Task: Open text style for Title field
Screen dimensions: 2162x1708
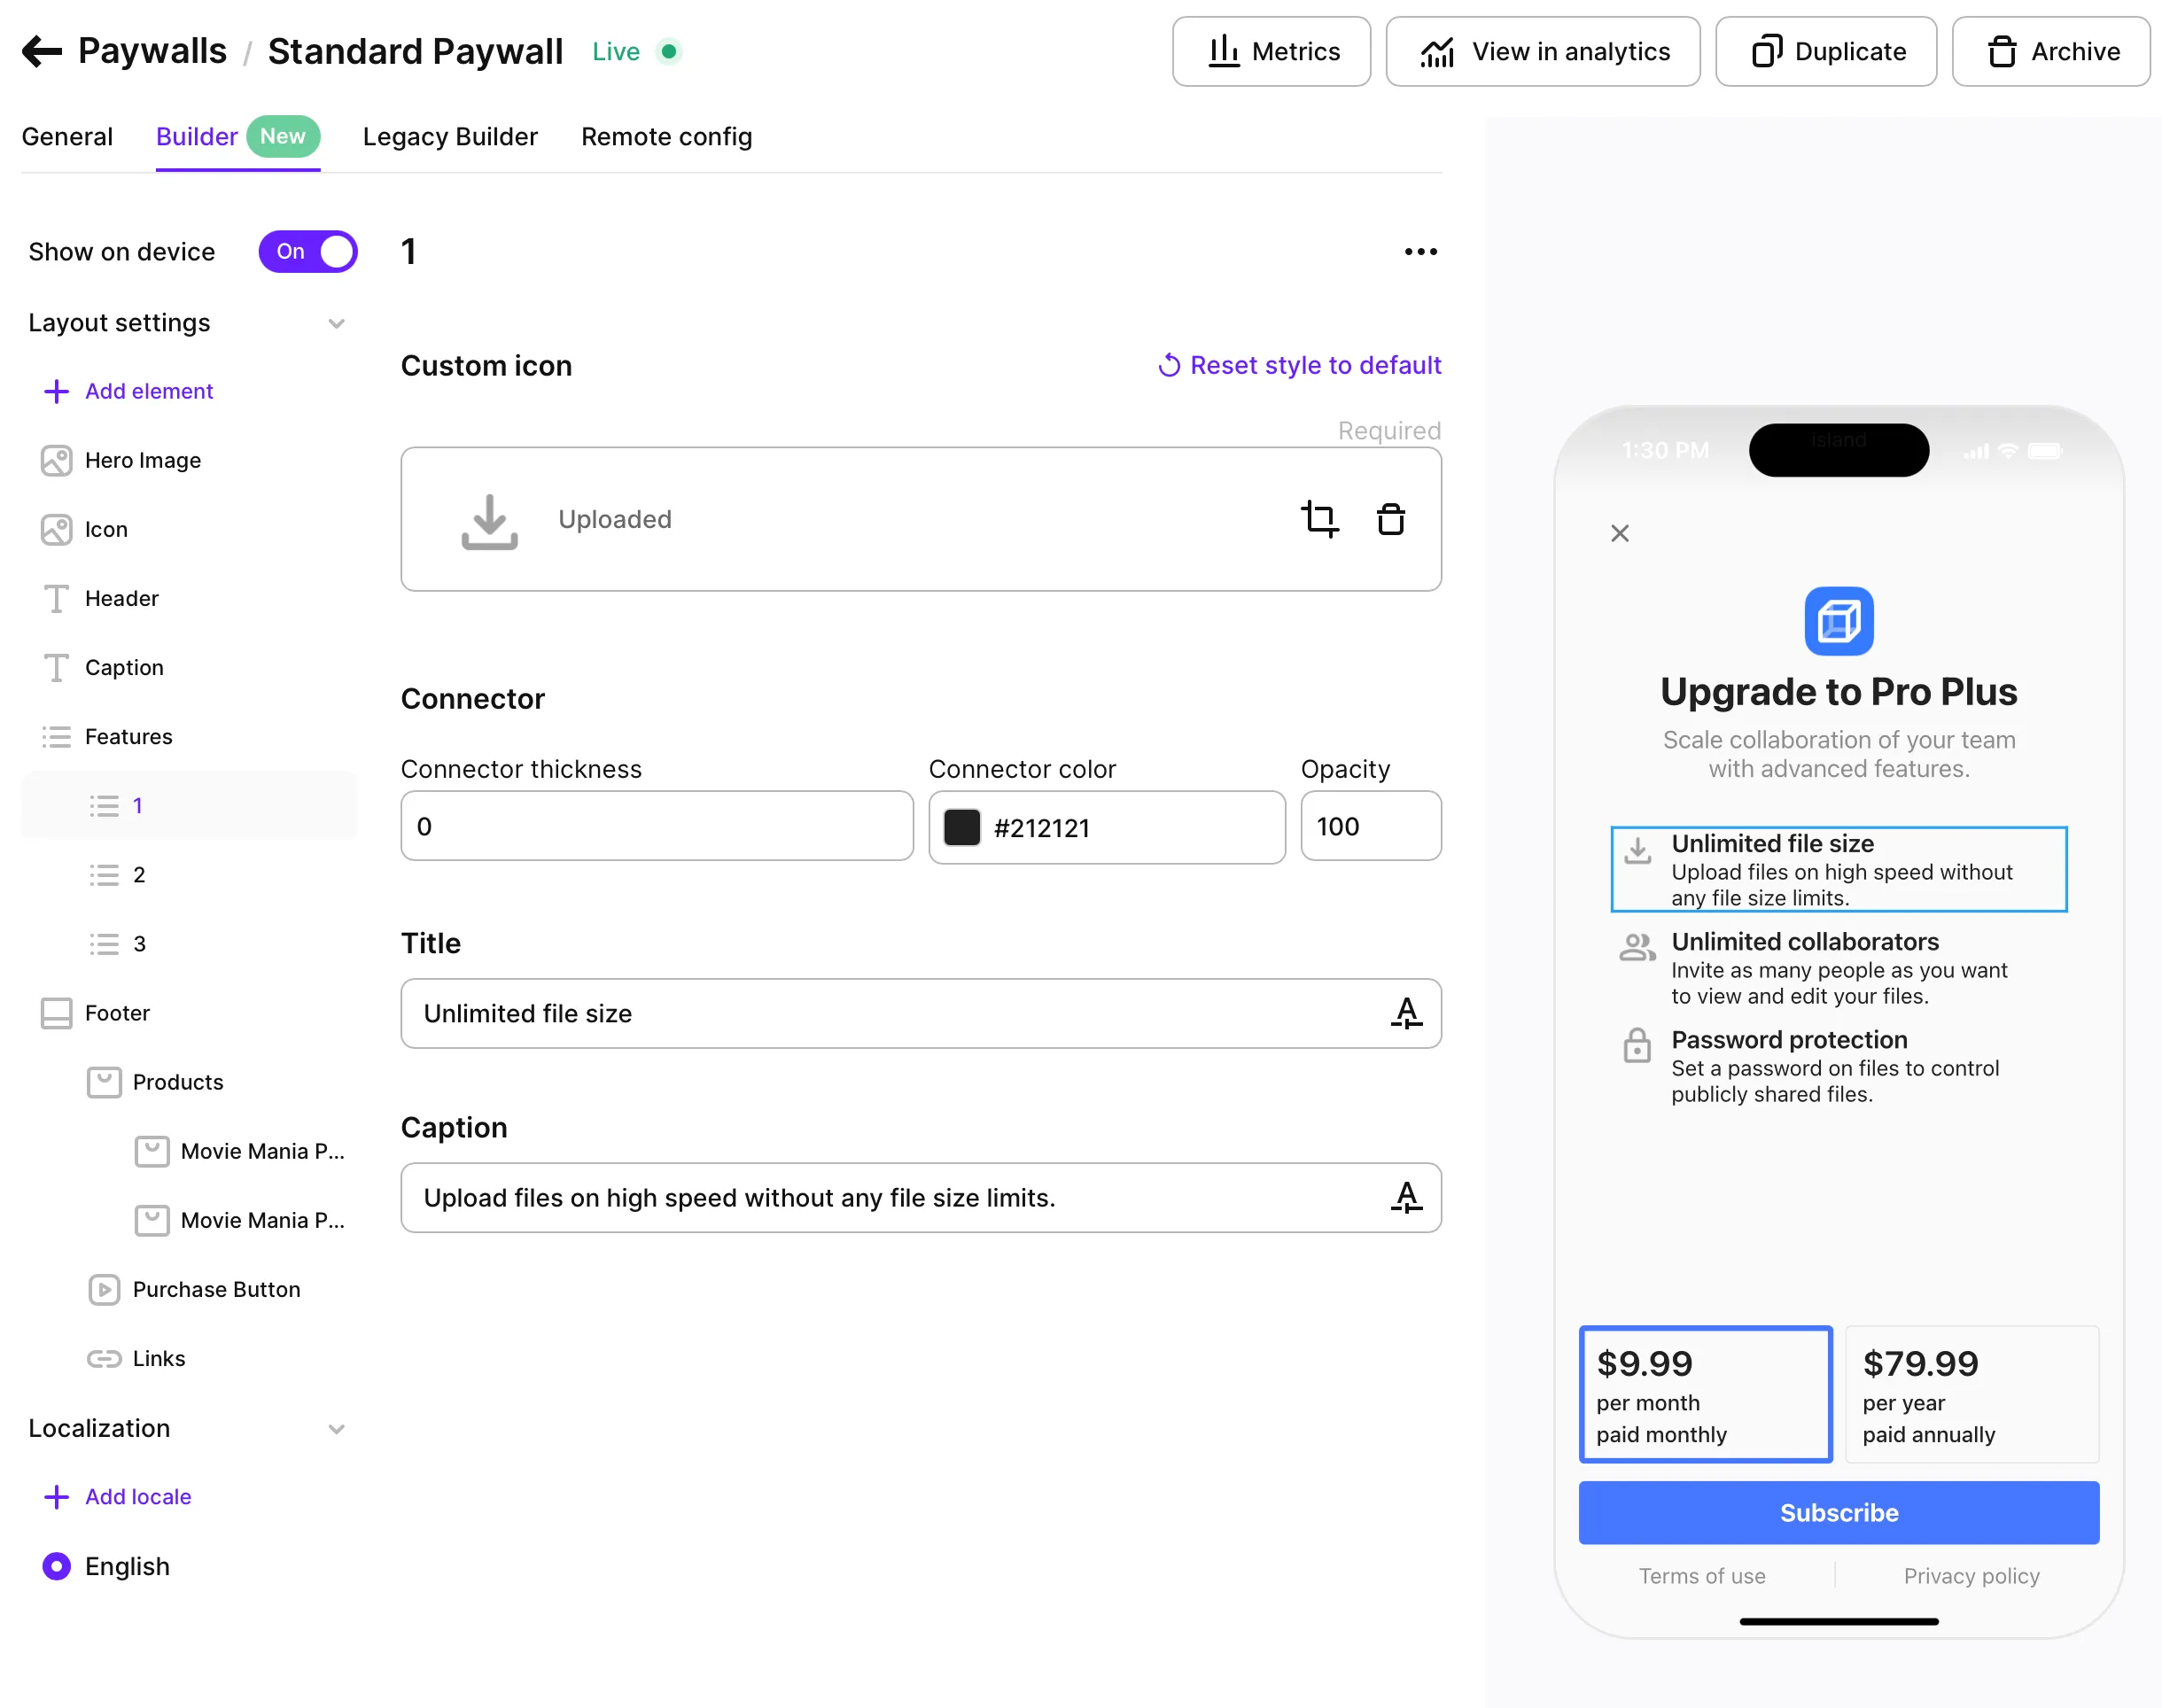Action: pos(1406,1013)
